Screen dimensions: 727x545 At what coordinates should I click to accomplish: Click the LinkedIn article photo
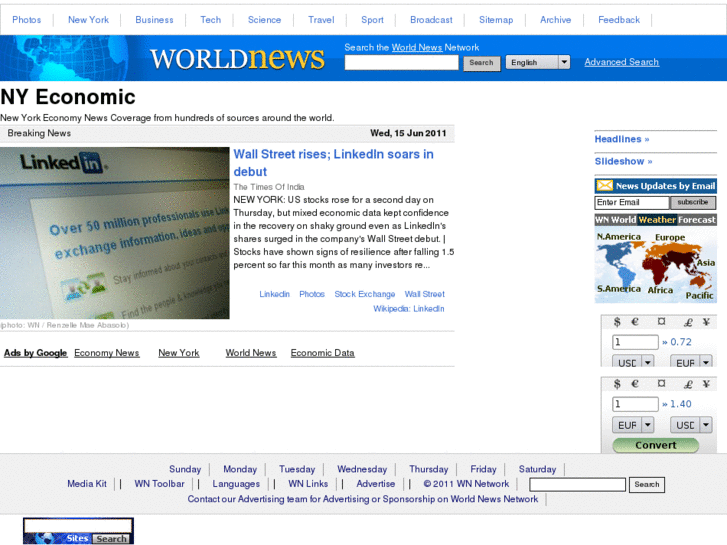click(x=115, y=233)
